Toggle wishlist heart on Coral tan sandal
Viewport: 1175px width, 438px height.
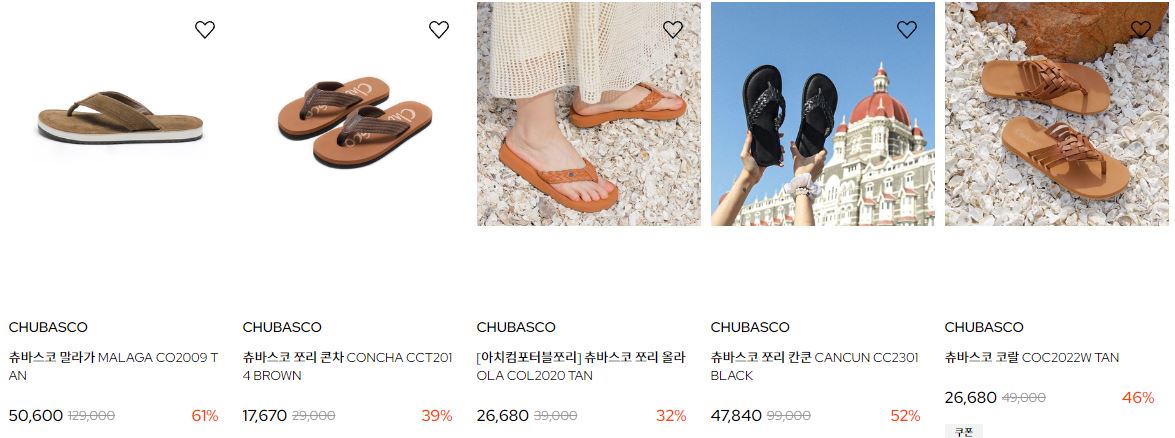tap(1141, 29)
